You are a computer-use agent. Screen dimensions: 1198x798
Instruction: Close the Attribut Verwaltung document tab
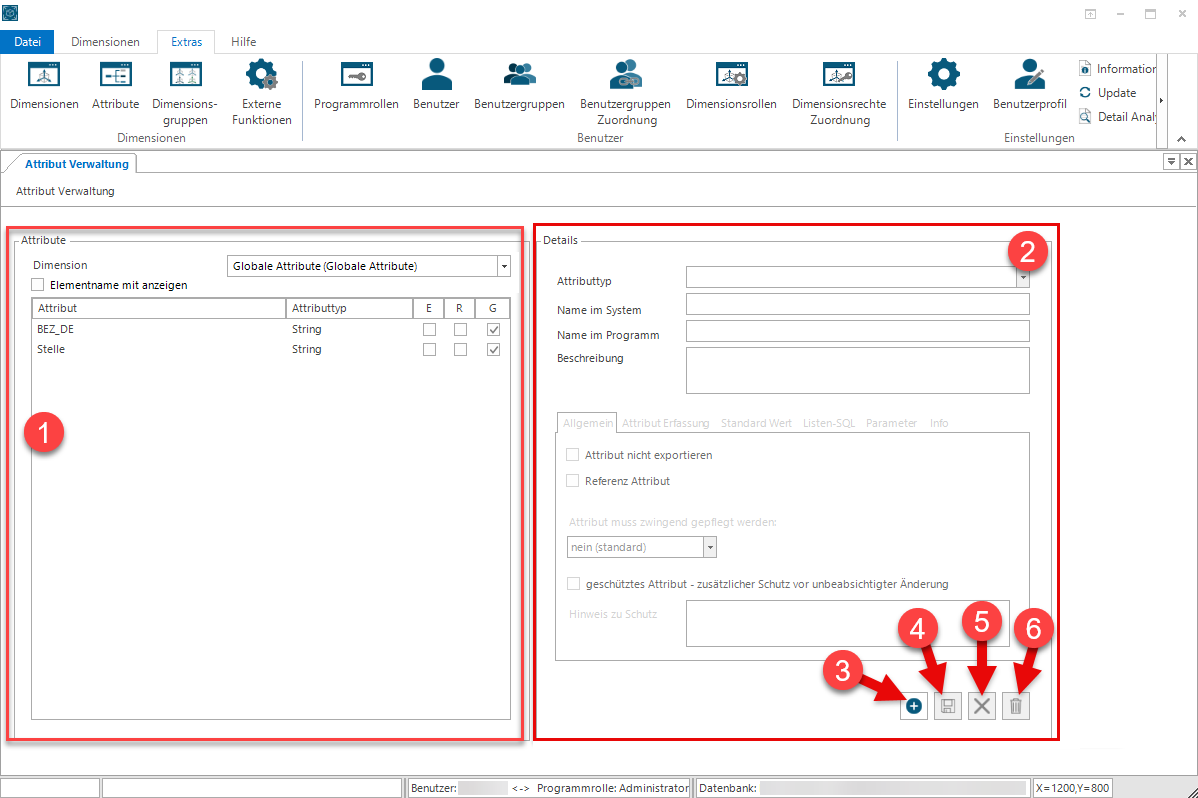pos(1188,161)
